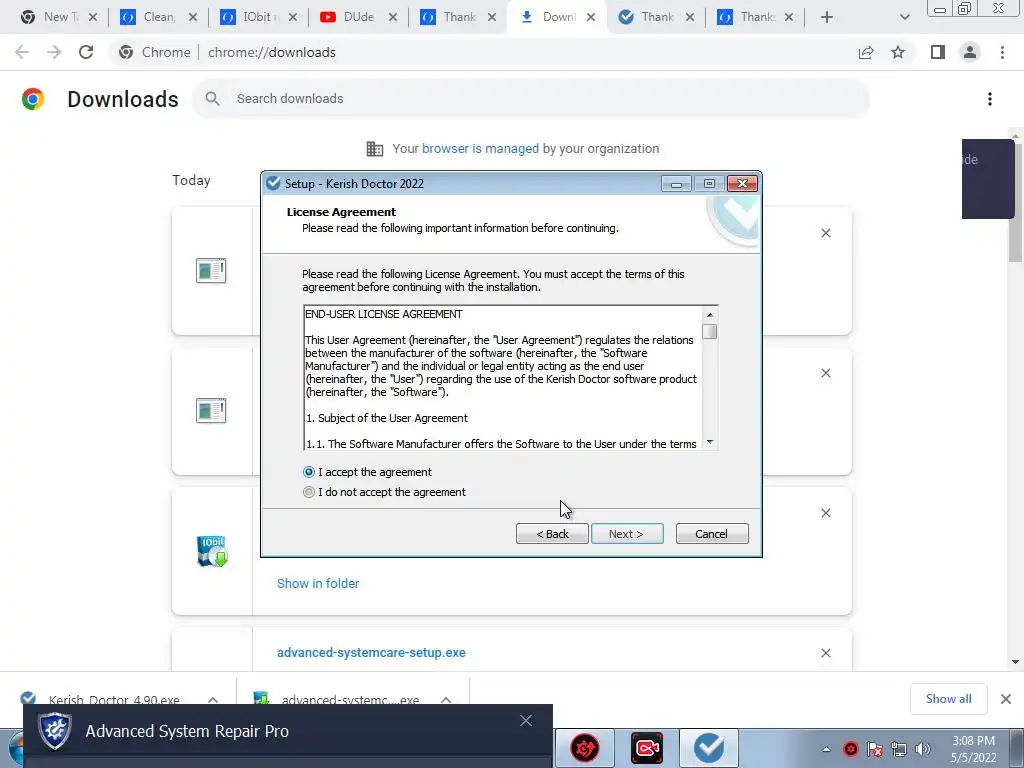Click the volume speaker tray icon

click(922, 749)
